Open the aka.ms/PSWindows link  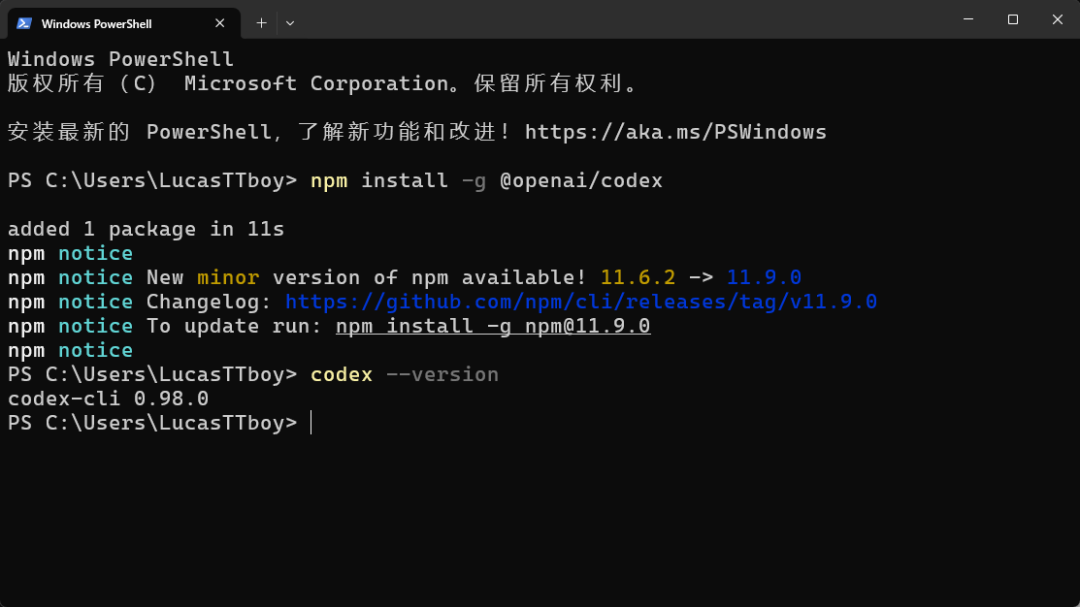click(675, 132)
